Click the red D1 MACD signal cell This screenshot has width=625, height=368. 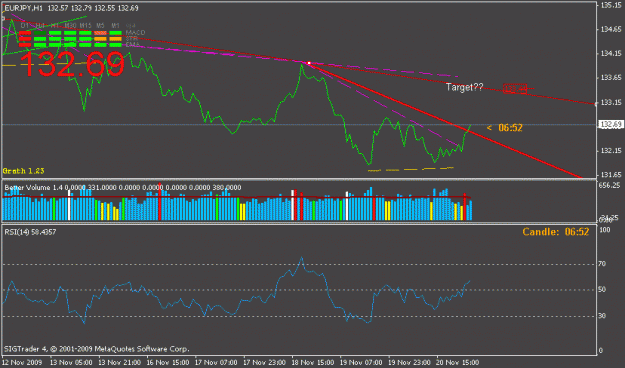pyautogui.click(x=25, y=33)
